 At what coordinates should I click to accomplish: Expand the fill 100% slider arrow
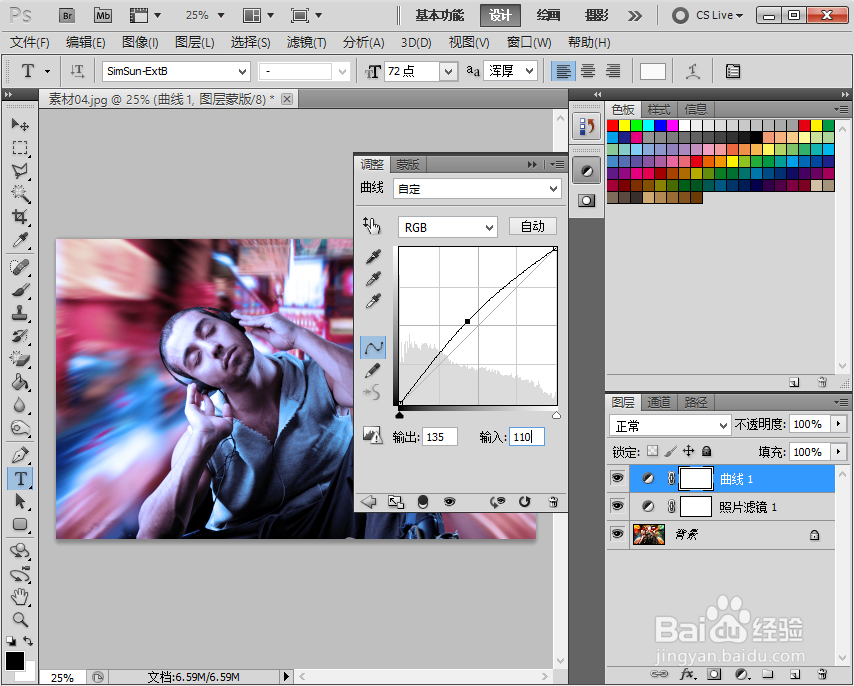point(838,451)
